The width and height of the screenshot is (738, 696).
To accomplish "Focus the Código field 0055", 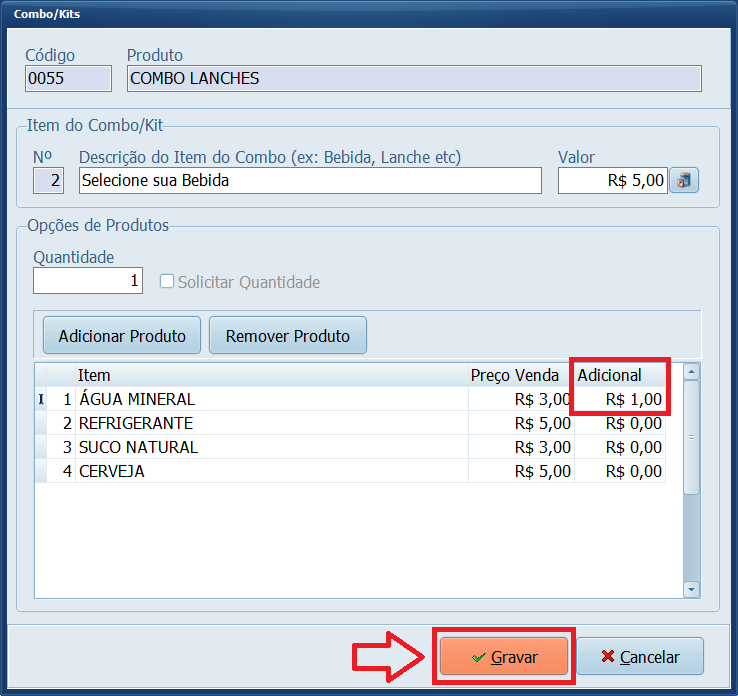I will pyautogui.click(x=68, y=78).
